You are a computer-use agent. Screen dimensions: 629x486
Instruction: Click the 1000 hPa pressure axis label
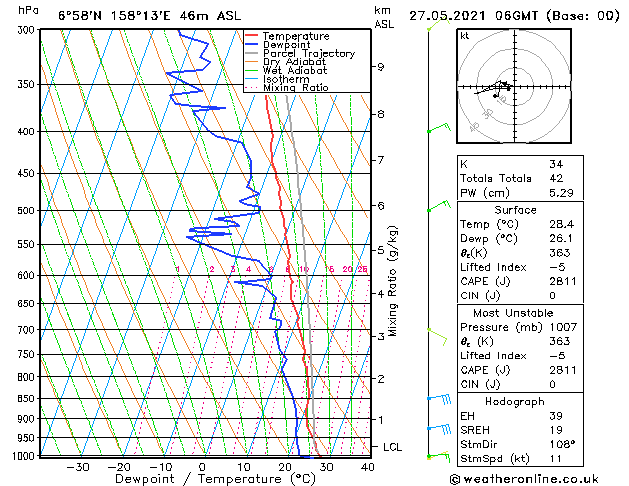click(x=24, y=456)
